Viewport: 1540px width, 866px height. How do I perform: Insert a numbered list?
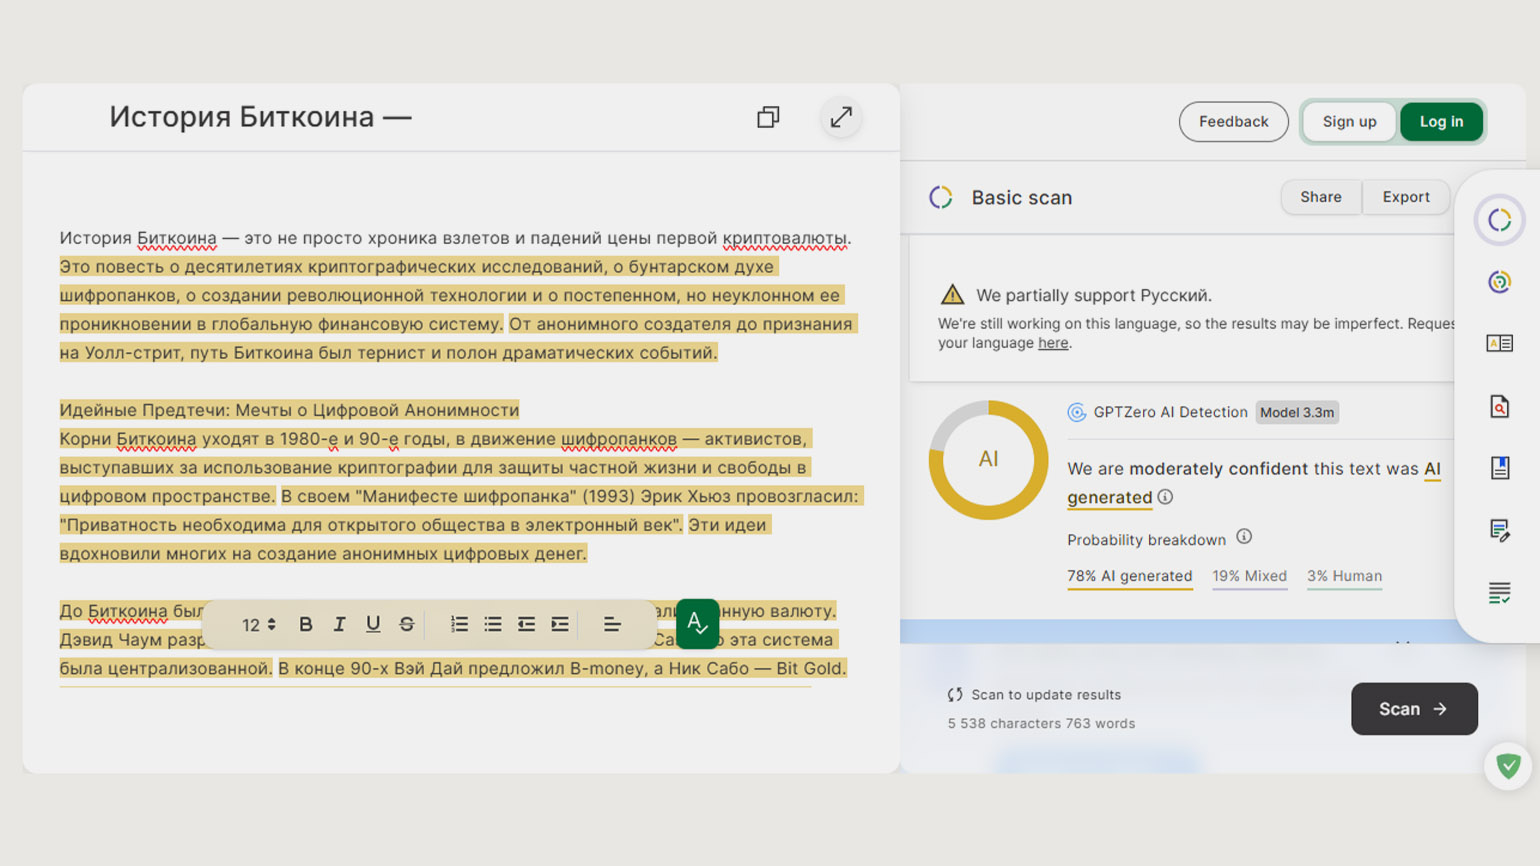(x=459, y=624)
